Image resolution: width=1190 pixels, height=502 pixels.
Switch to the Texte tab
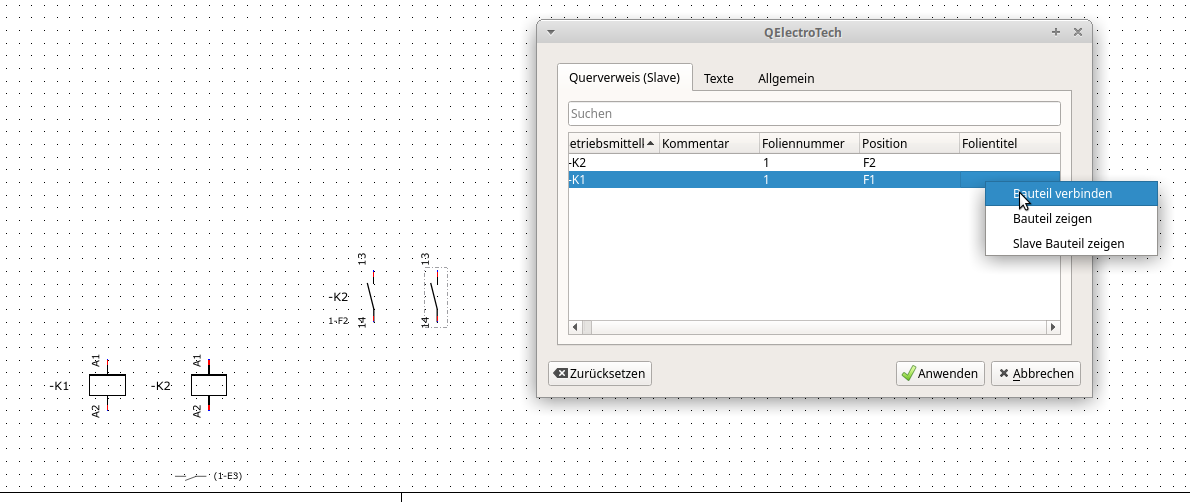coord(718,78)
